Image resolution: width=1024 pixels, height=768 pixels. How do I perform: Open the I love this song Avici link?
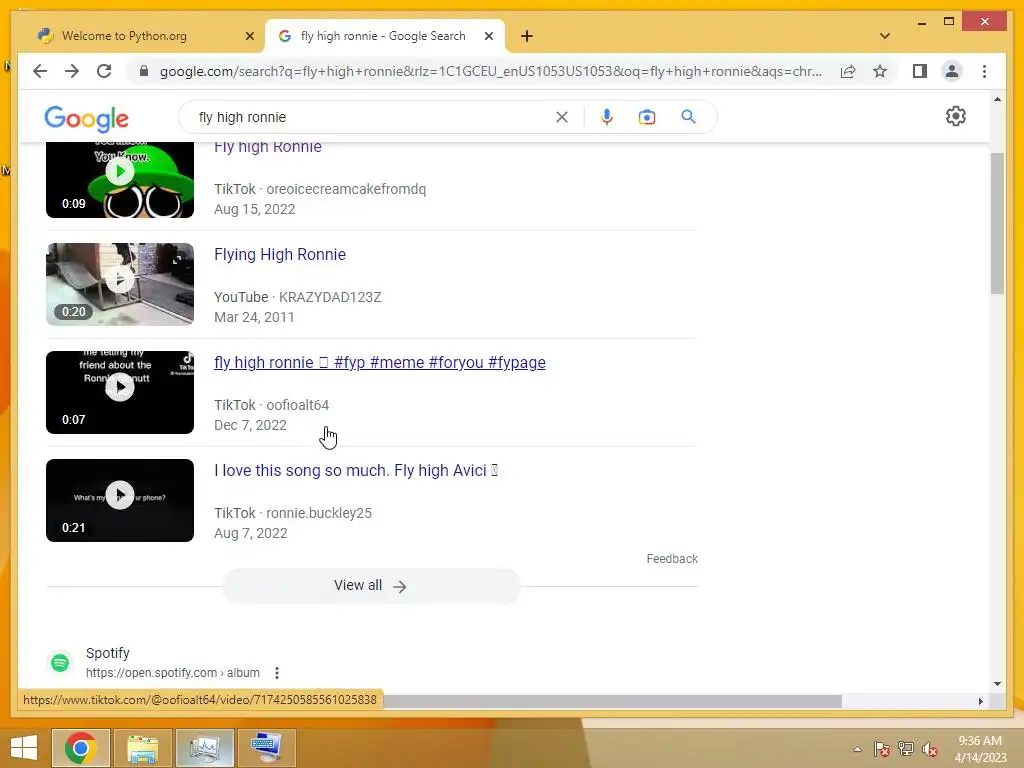point(356,470)
